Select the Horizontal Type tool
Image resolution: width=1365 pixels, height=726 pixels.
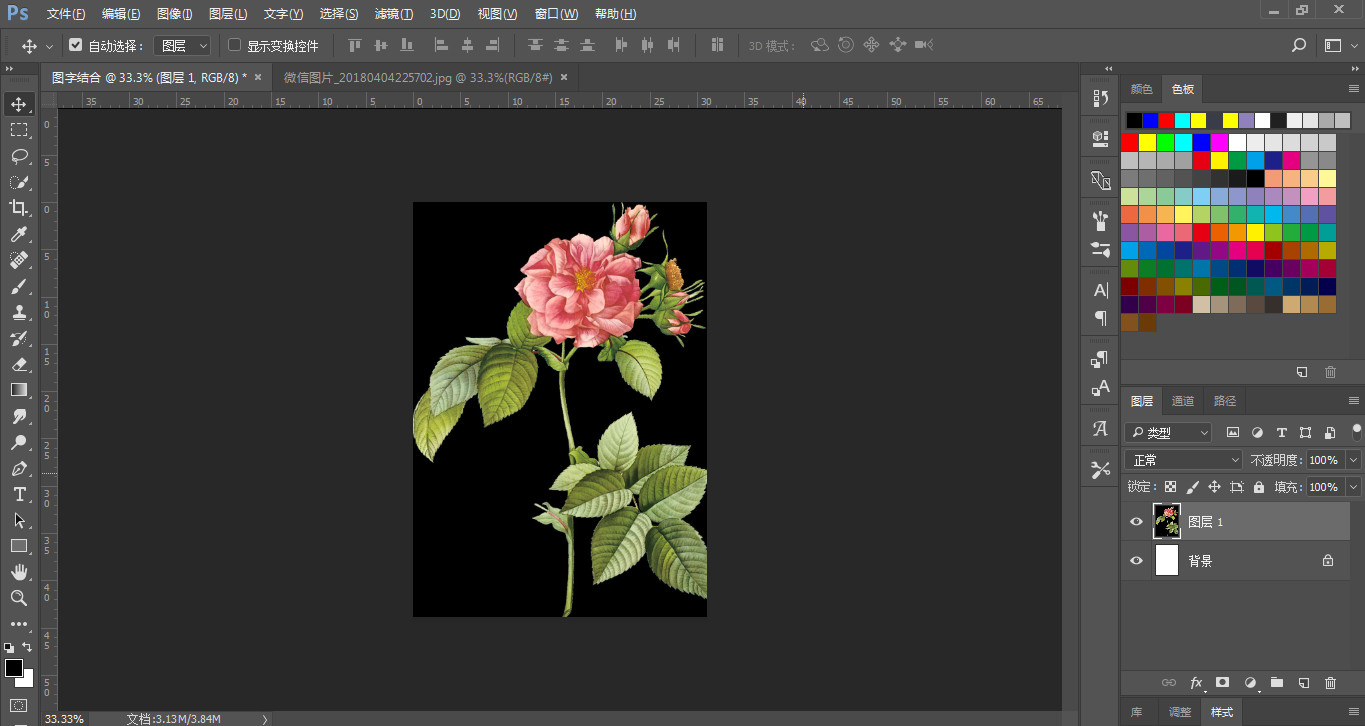click(19, 494)
